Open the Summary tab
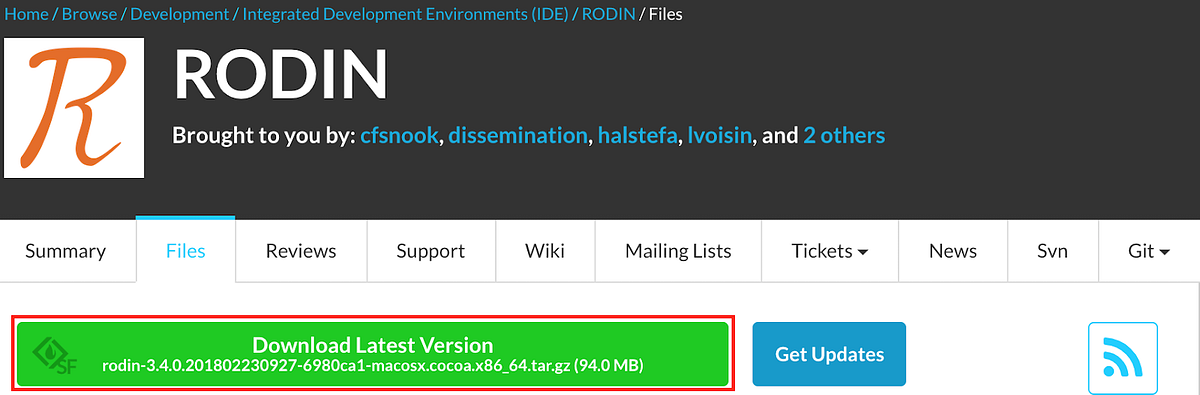1200x395 pixels. coord(65,251)
